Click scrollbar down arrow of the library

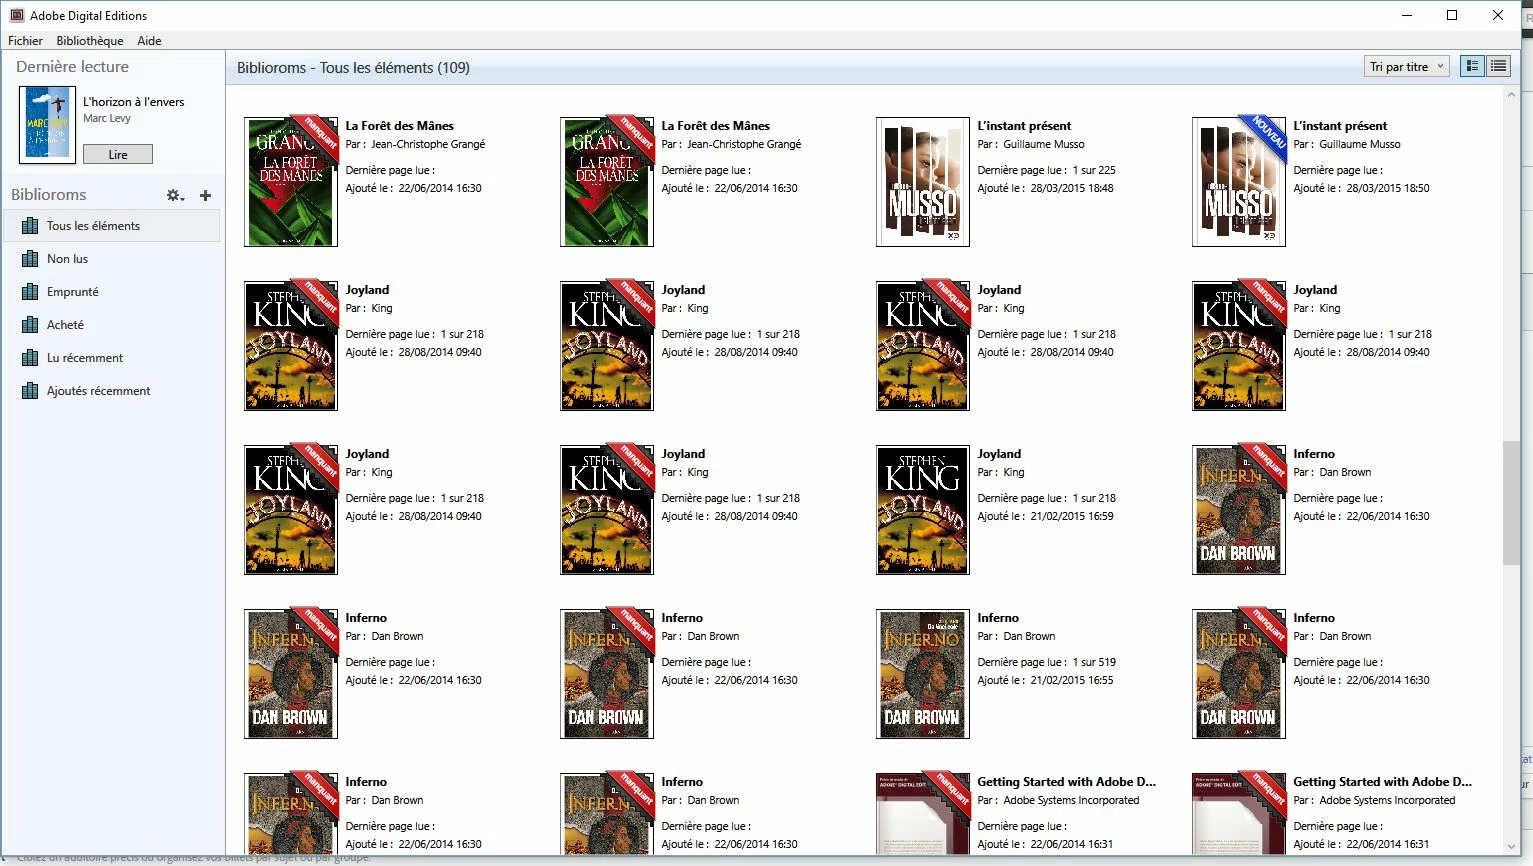pos(1511,847)
